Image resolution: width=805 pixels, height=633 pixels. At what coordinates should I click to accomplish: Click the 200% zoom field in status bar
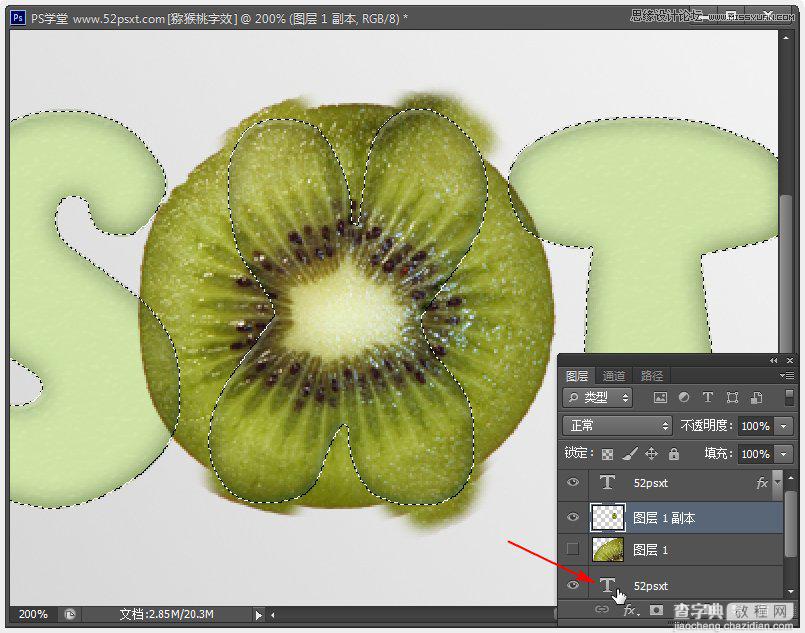click(33, 614)
